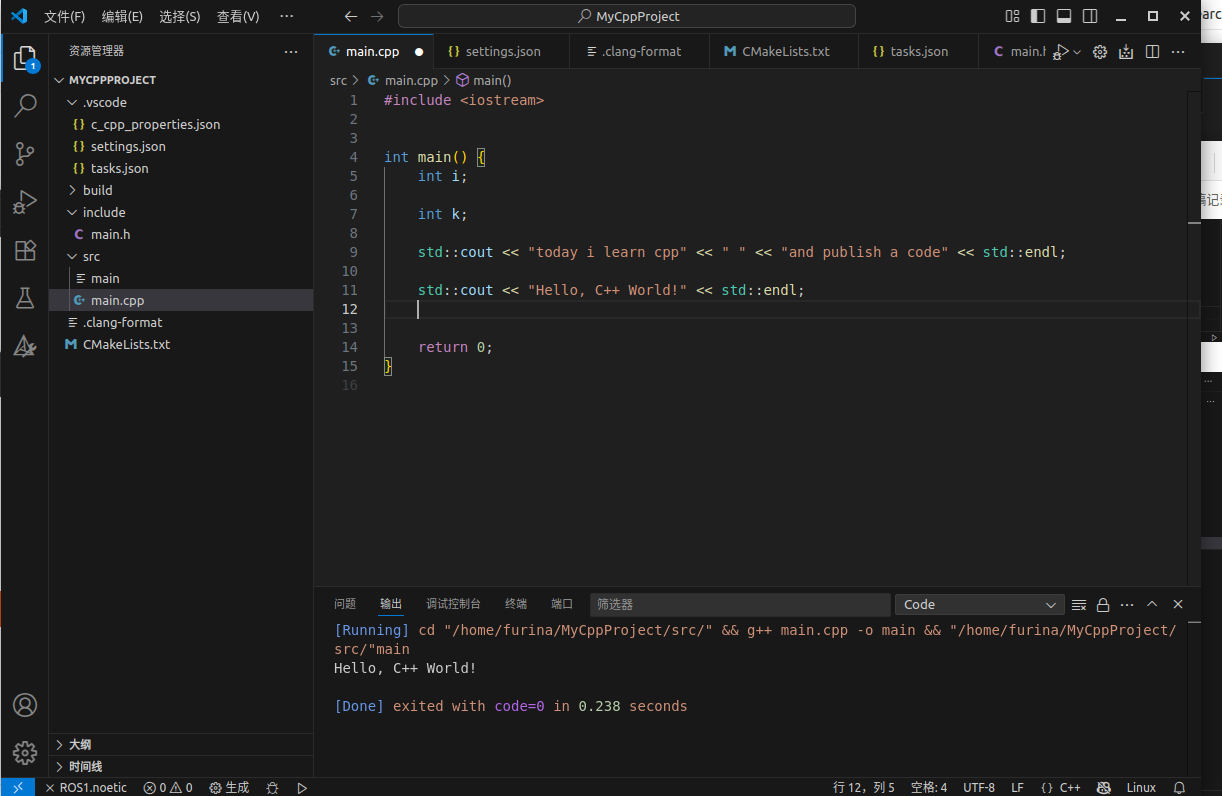Click the 筛选器 filter input field
The height and width of the screenshot is (796, 1222).
[739, 605]
